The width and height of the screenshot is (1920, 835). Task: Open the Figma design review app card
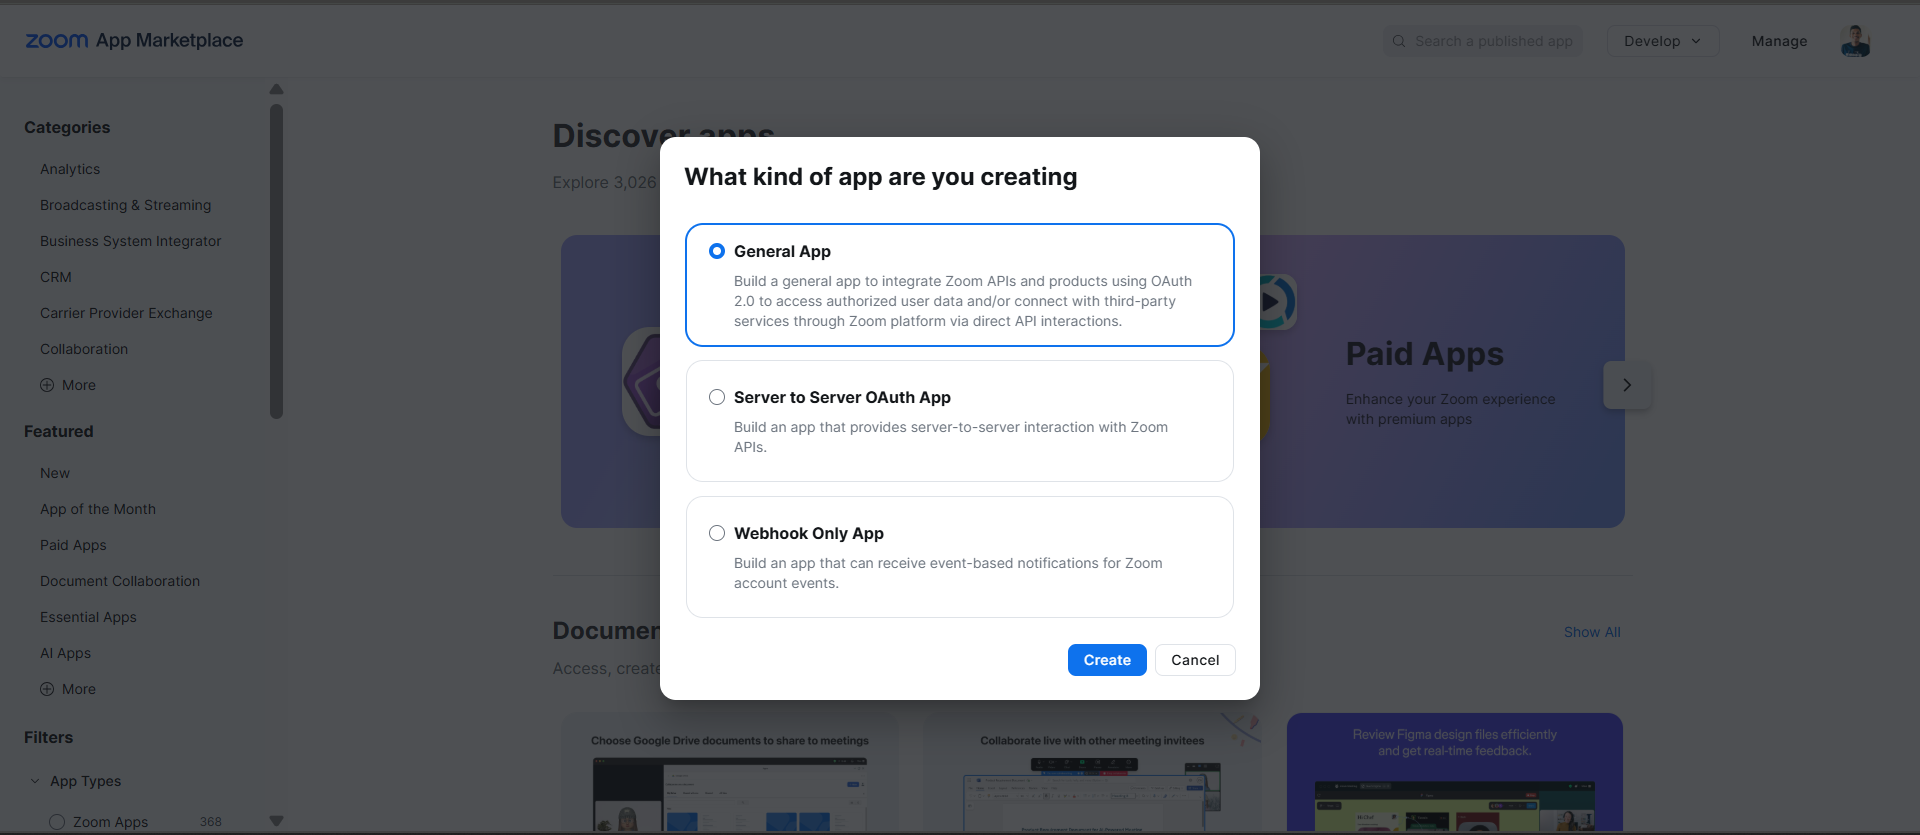(x=1455, y=773)
